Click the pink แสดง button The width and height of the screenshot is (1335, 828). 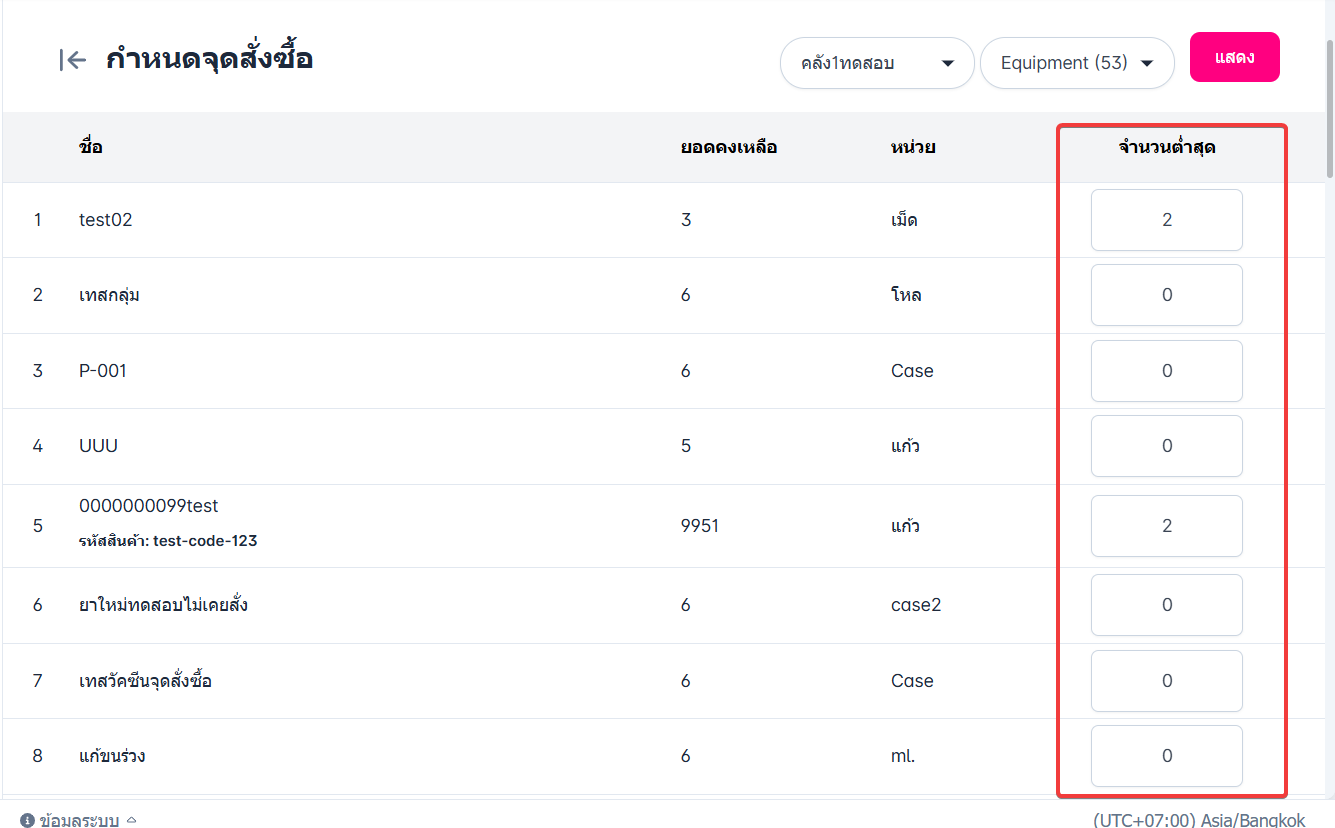coord(1234,57)
